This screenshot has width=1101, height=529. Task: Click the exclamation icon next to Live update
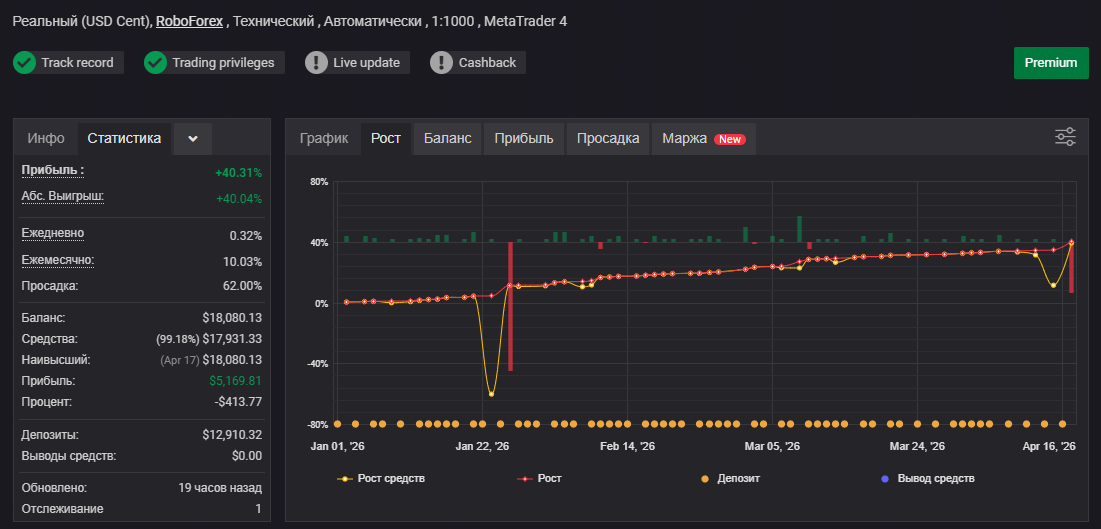pos(317,63)
